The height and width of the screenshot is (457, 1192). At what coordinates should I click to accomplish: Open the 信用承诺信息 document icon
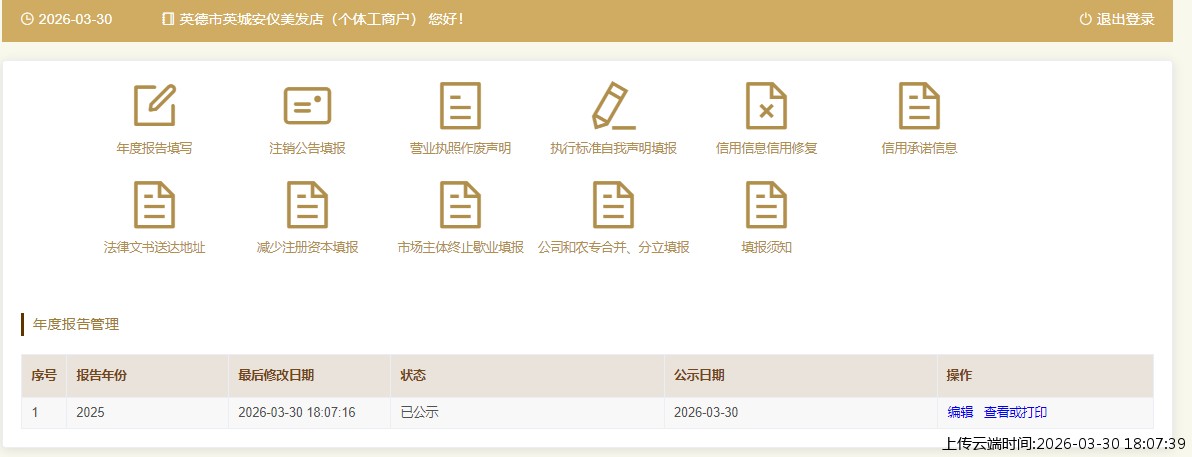919,105
